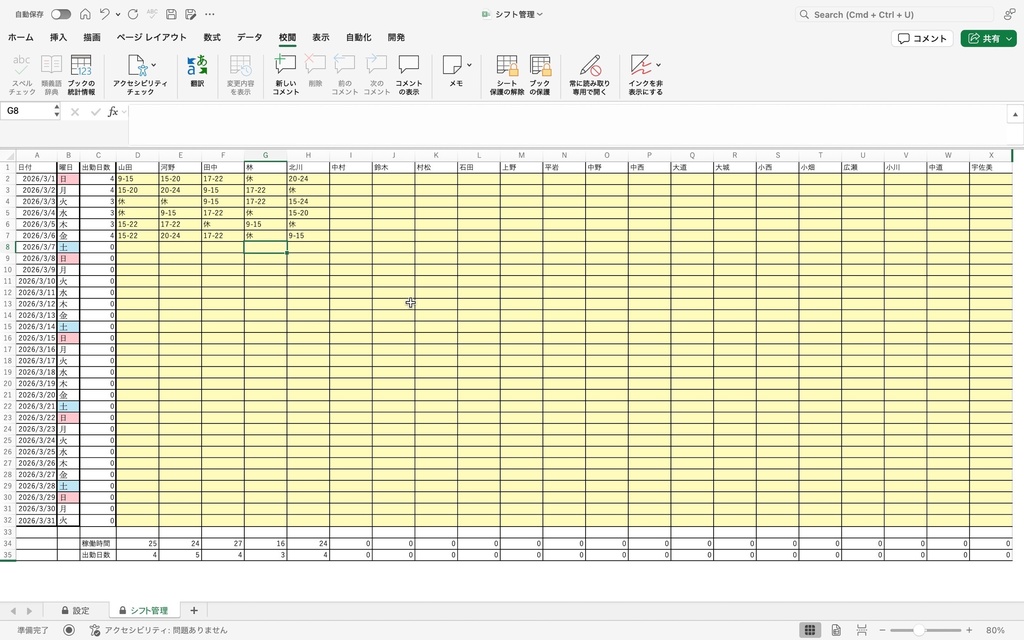Open the 翻訳 translate tool
Screen dimensions: 1024x640
tap(197, 71)
